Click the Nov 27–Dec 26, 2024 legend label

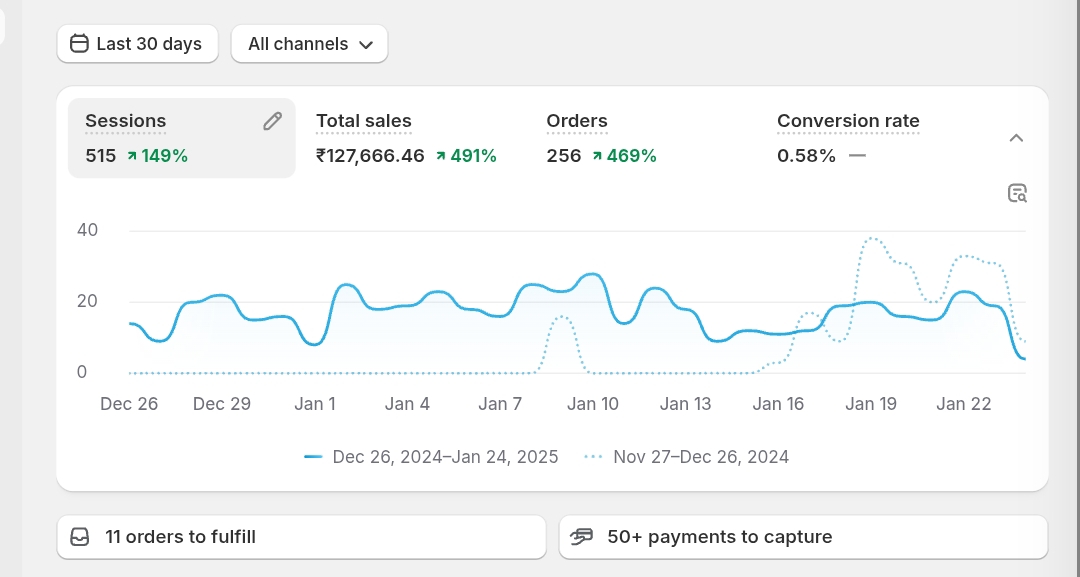click(701, 457)
